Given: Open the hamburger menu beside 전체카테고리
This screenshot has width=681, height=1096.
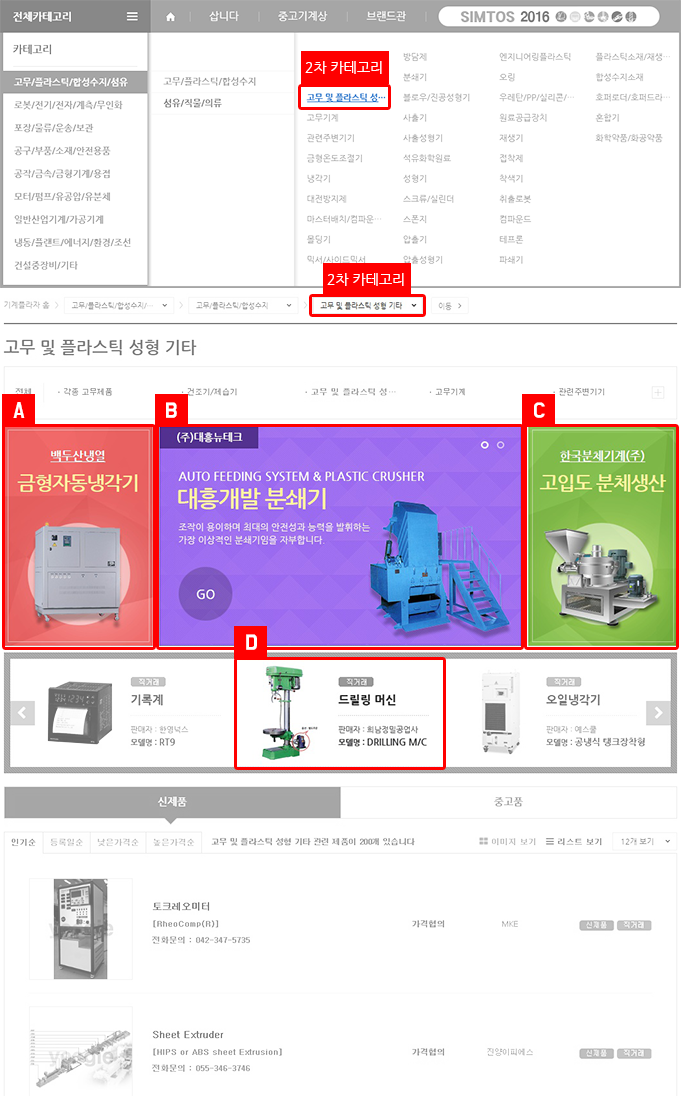Looking at the screenshot, I should [132, 16].
